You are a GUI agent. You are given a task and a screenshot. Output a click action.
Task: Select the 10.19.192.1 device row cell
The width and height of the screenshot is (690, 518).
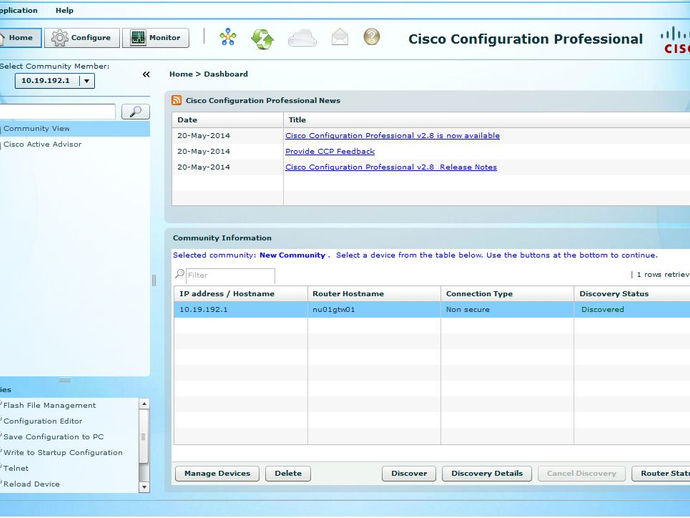(x=241, y=309)
